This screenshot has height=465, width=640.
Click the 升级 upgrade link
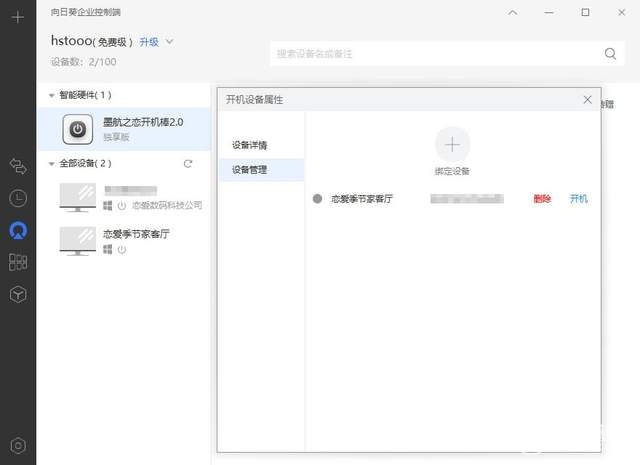pyautogui.click(x=149, y=42)
